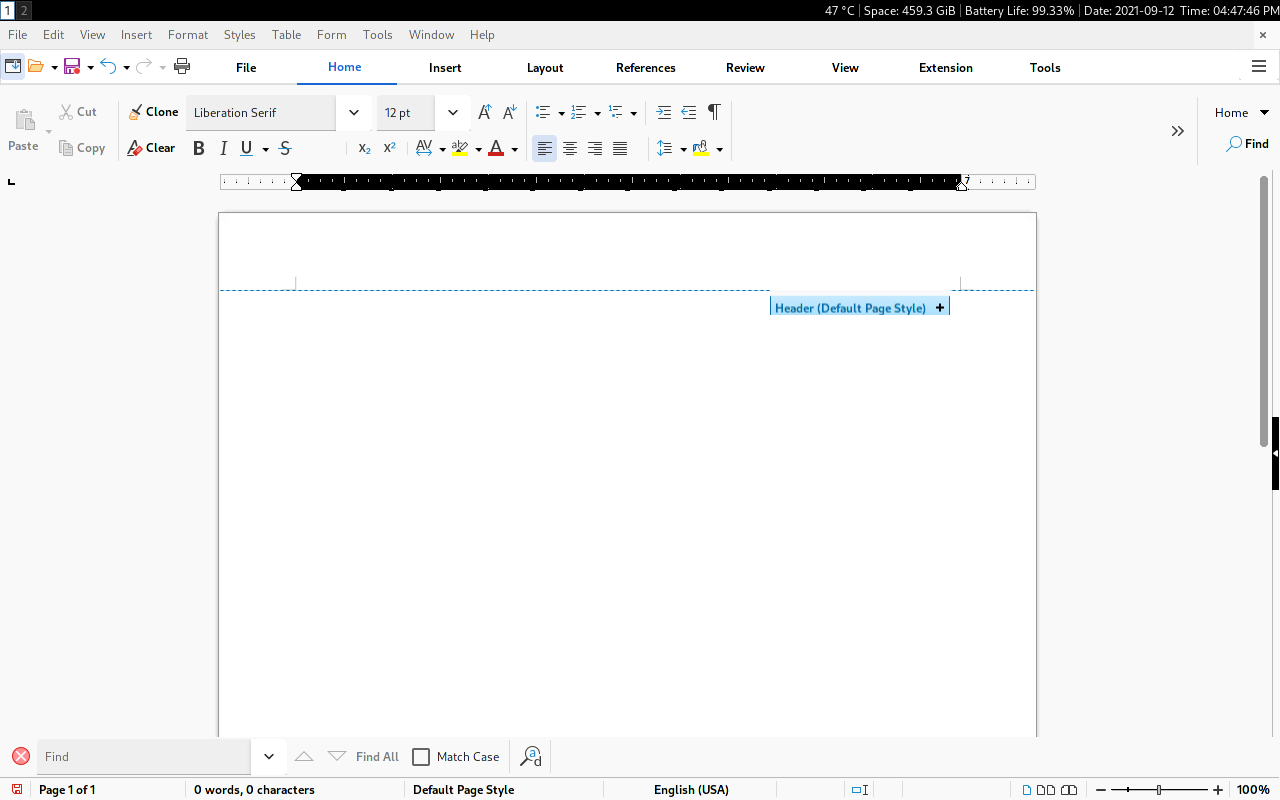Click the Open folder icon

click(36, 67)
